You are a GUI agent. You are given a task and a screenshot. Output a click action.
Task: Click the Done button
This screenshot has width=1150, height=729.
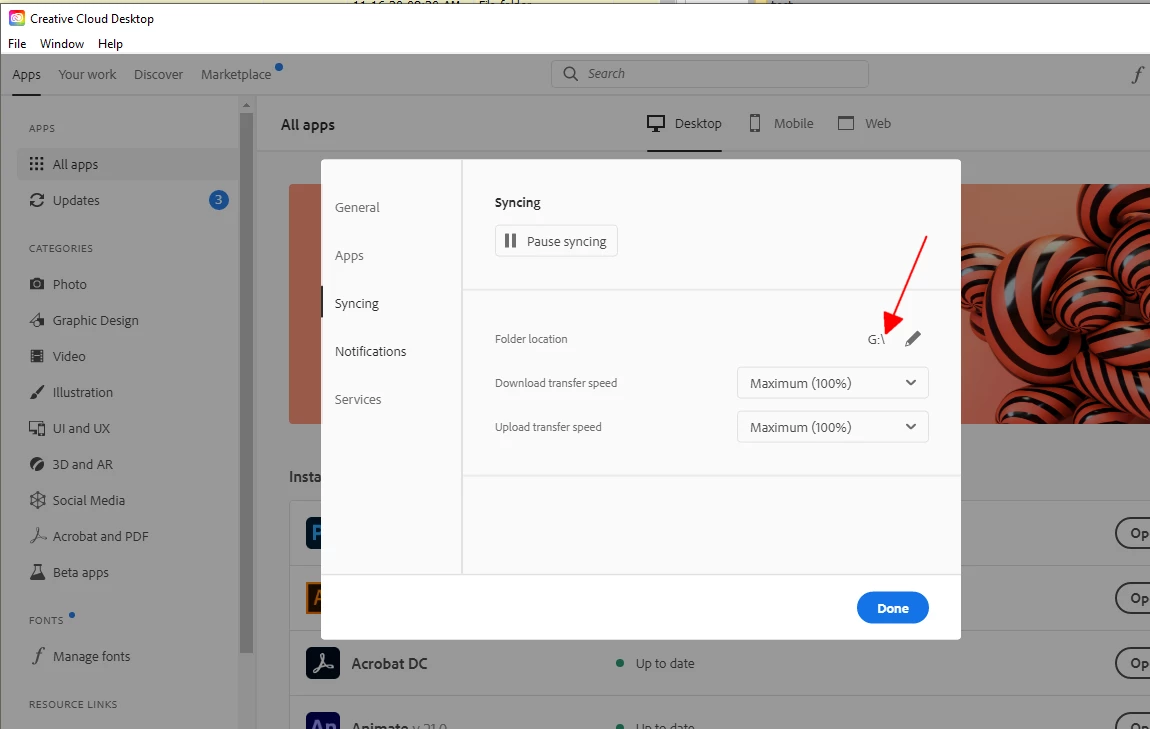click(x=893, y=608)
